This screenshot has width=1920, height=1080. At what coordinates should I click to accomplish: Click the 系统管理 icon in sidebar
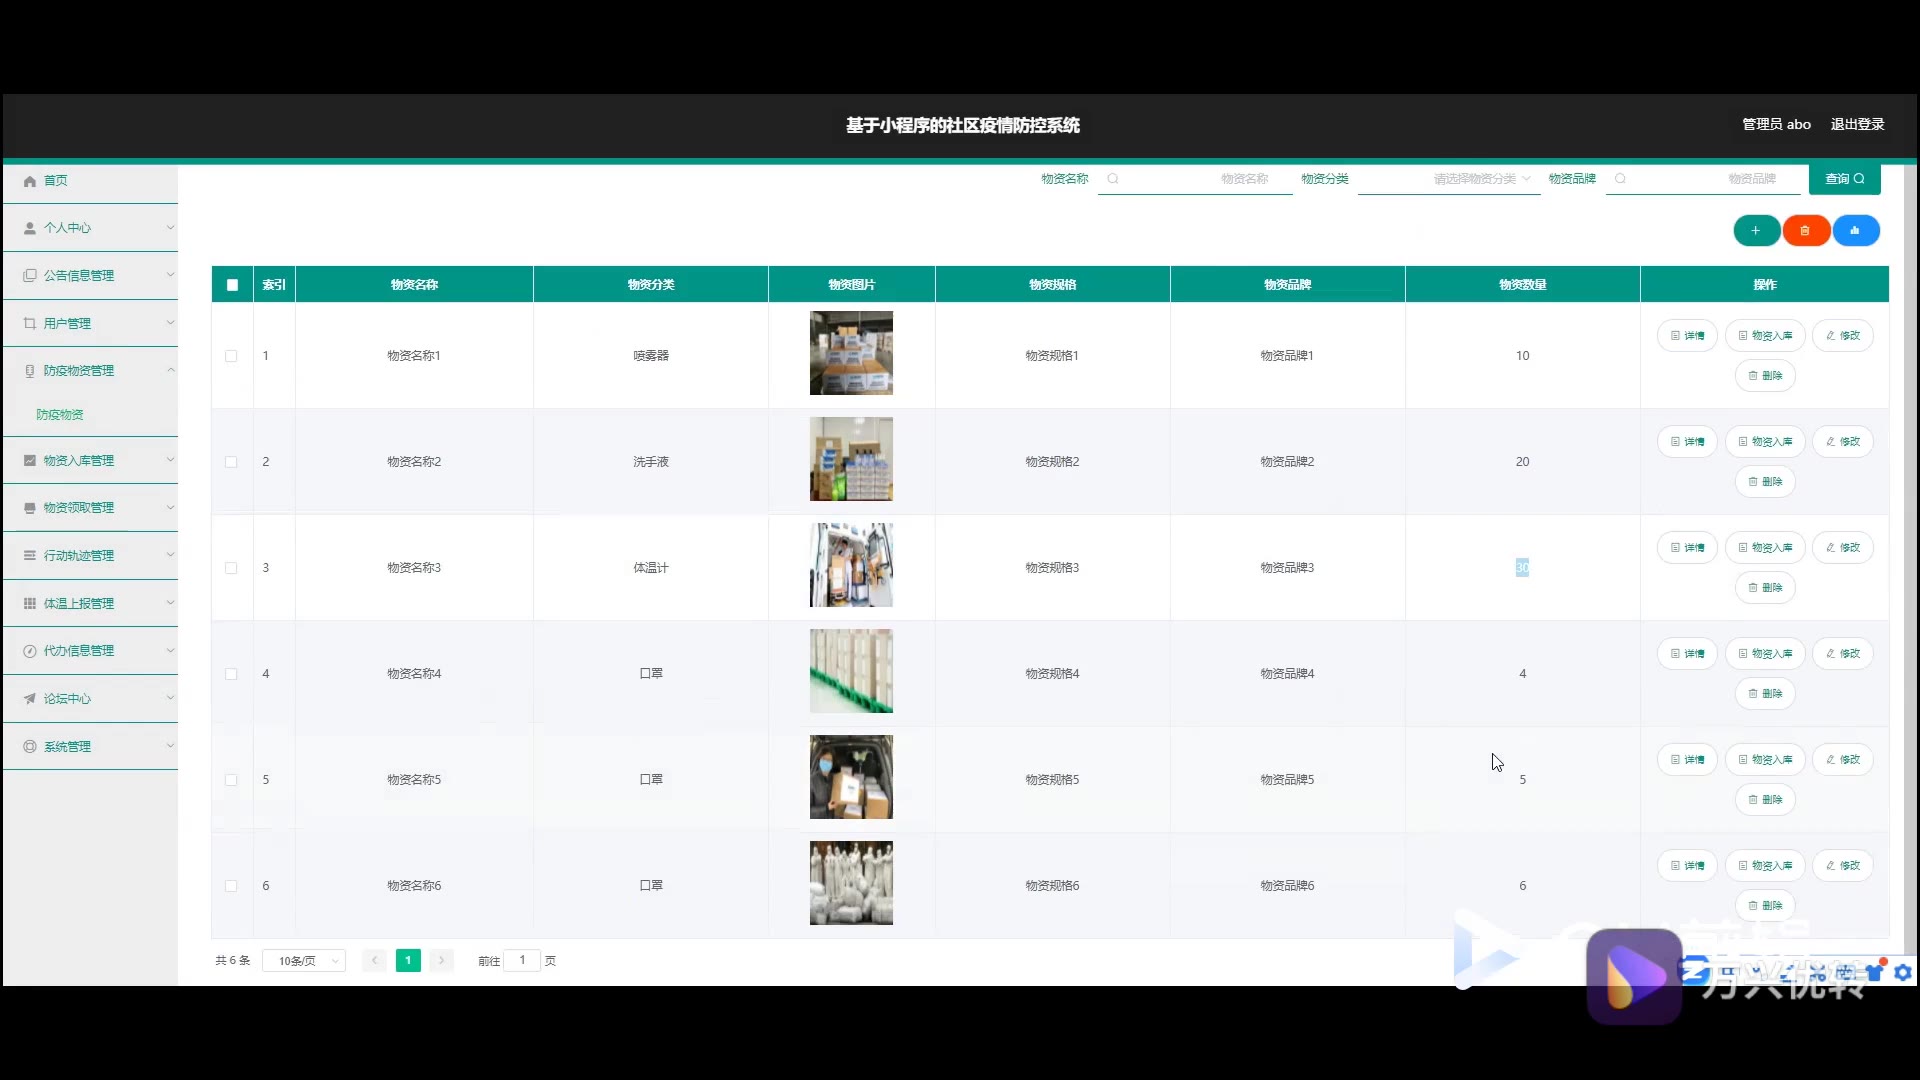click(30, 747)
